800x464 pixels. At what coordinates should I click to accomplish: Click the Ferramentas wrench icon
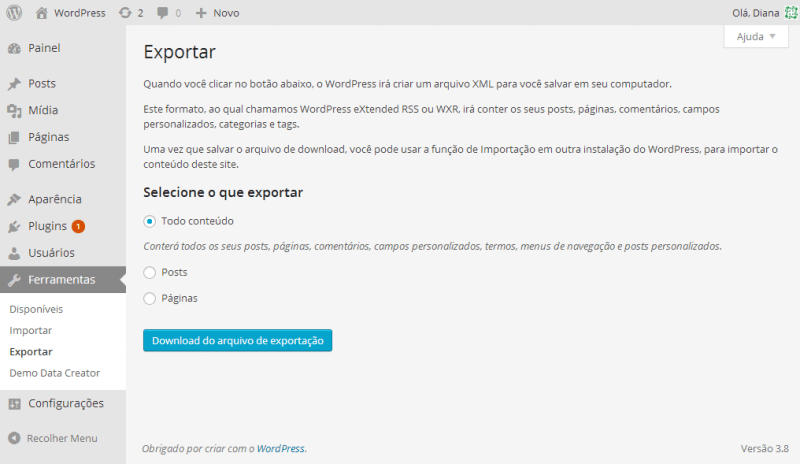coord(14,280)
